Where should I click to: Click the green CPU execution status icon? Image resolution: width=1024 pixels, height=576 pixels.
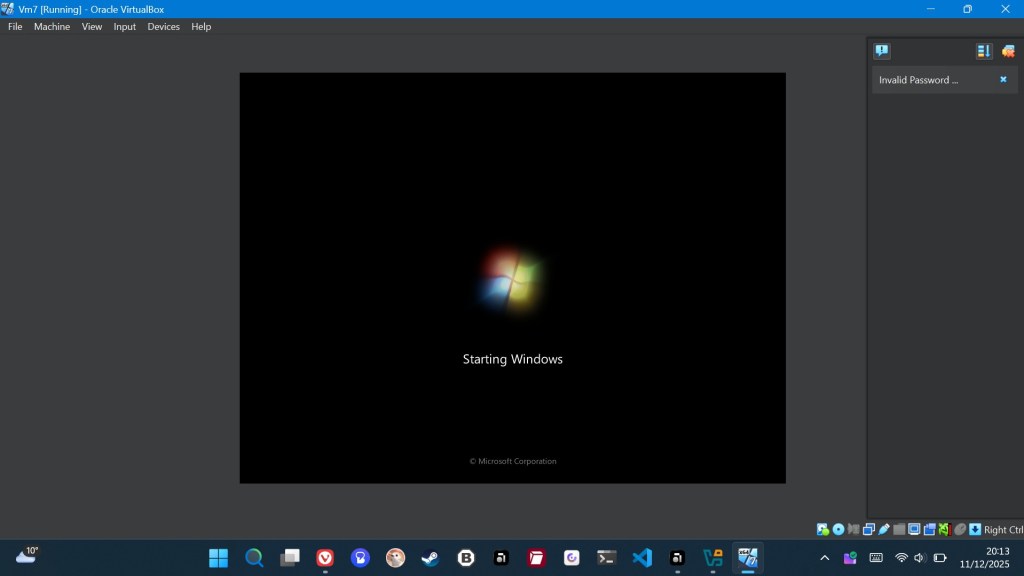(x=944, y=529)
